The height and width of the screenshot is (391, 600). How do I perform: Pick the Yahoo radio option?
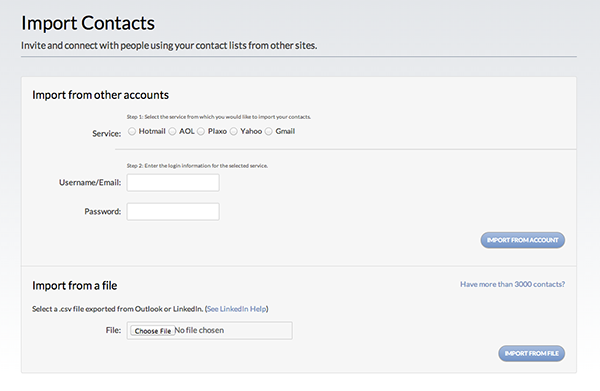234,132
